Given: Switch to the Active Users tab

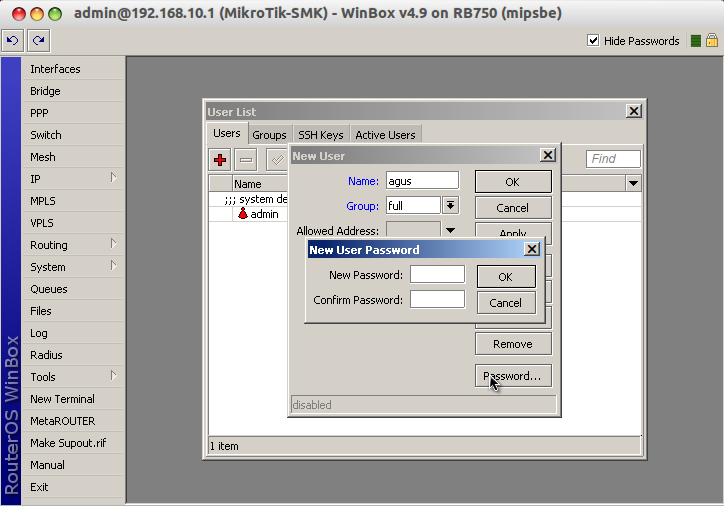Looking at the screenshot, I should (385, 135).
